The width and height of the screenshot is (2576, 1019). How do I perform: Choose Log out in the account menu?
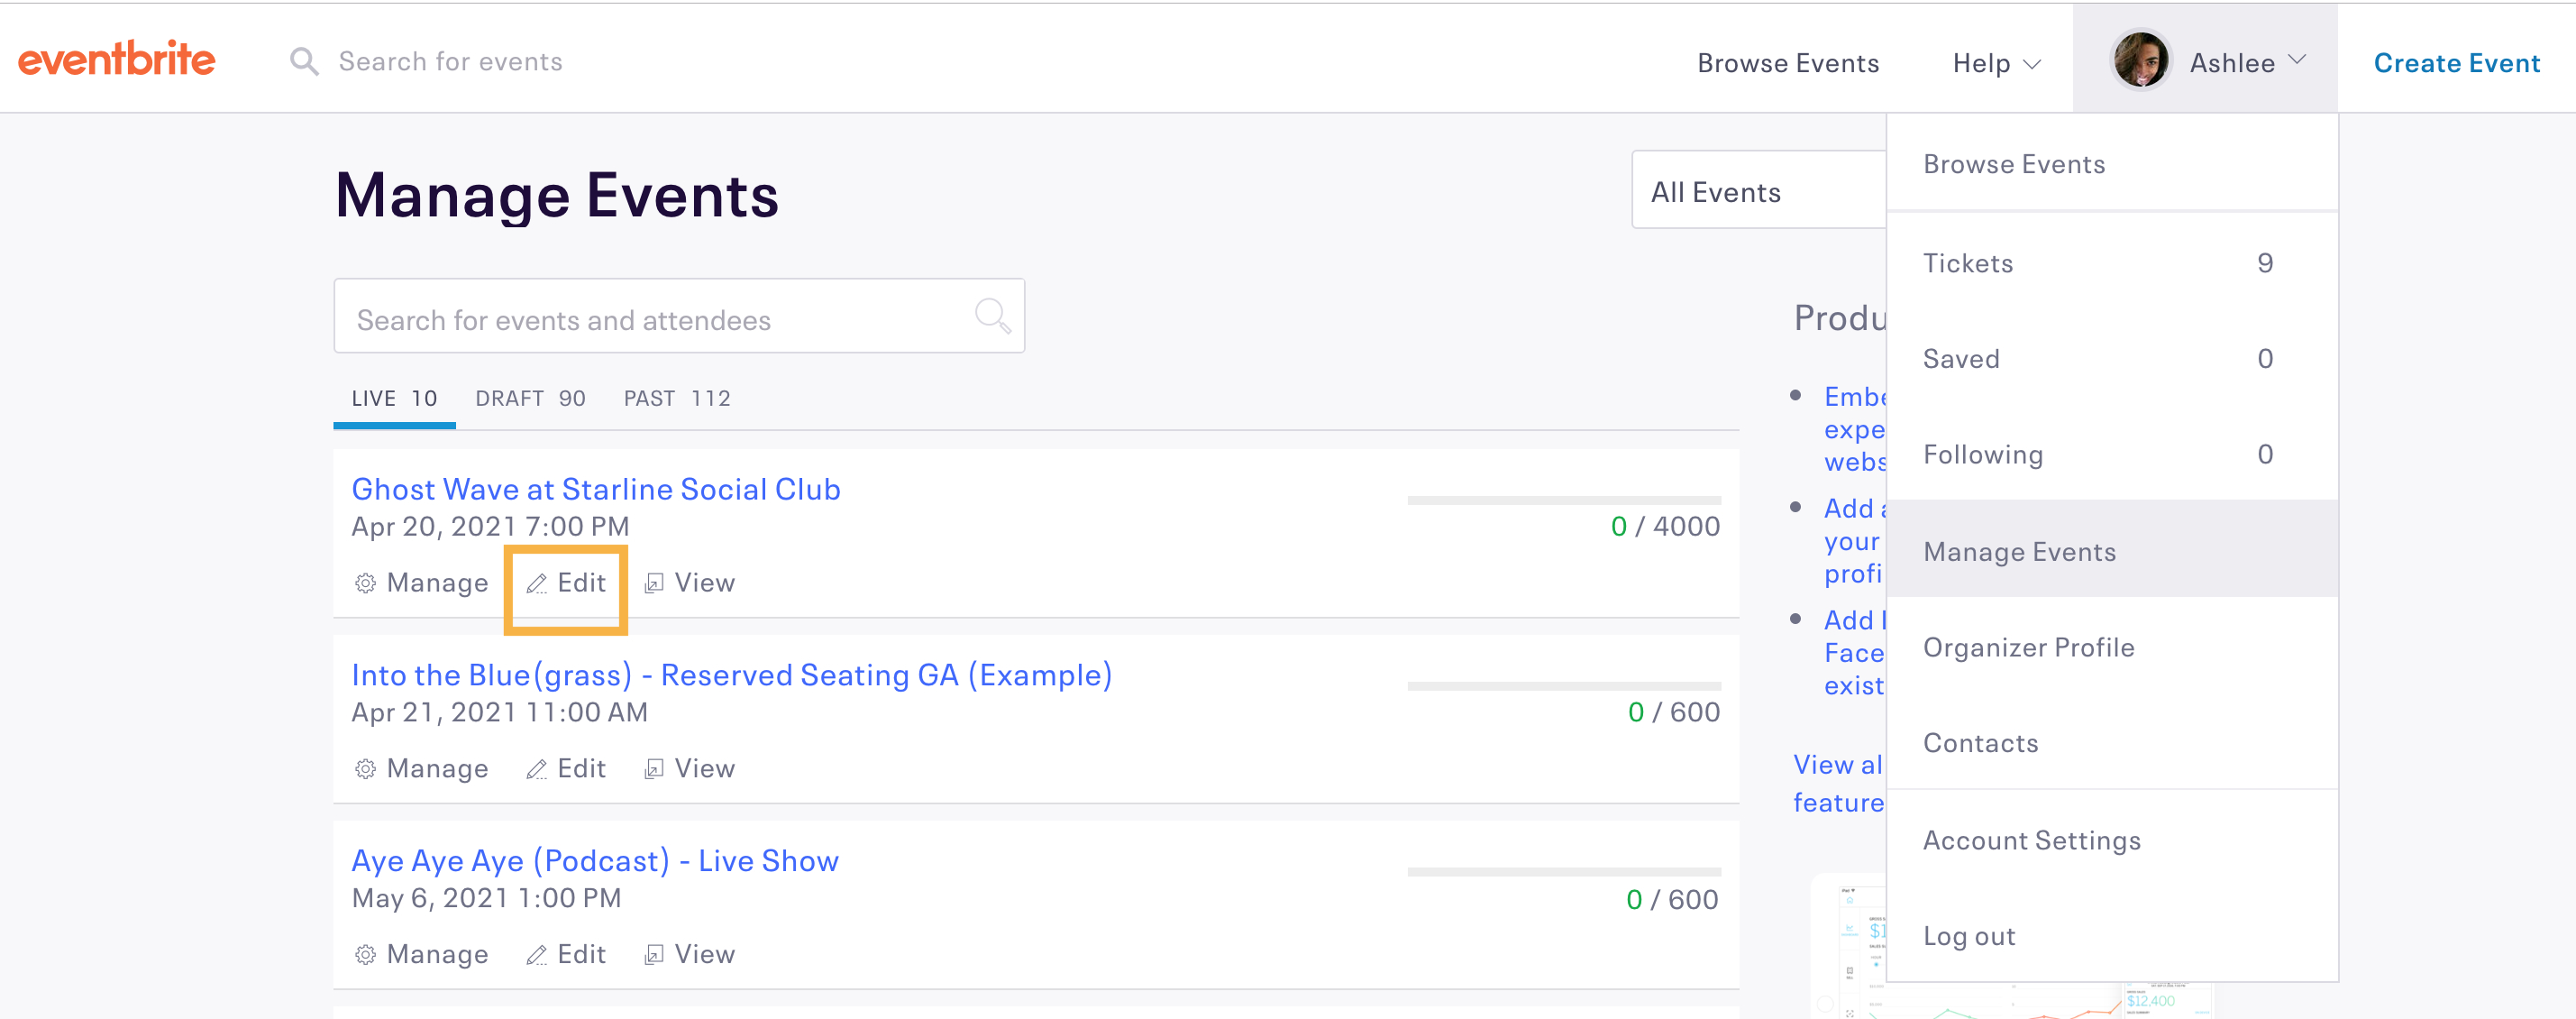coord(1969,936)
